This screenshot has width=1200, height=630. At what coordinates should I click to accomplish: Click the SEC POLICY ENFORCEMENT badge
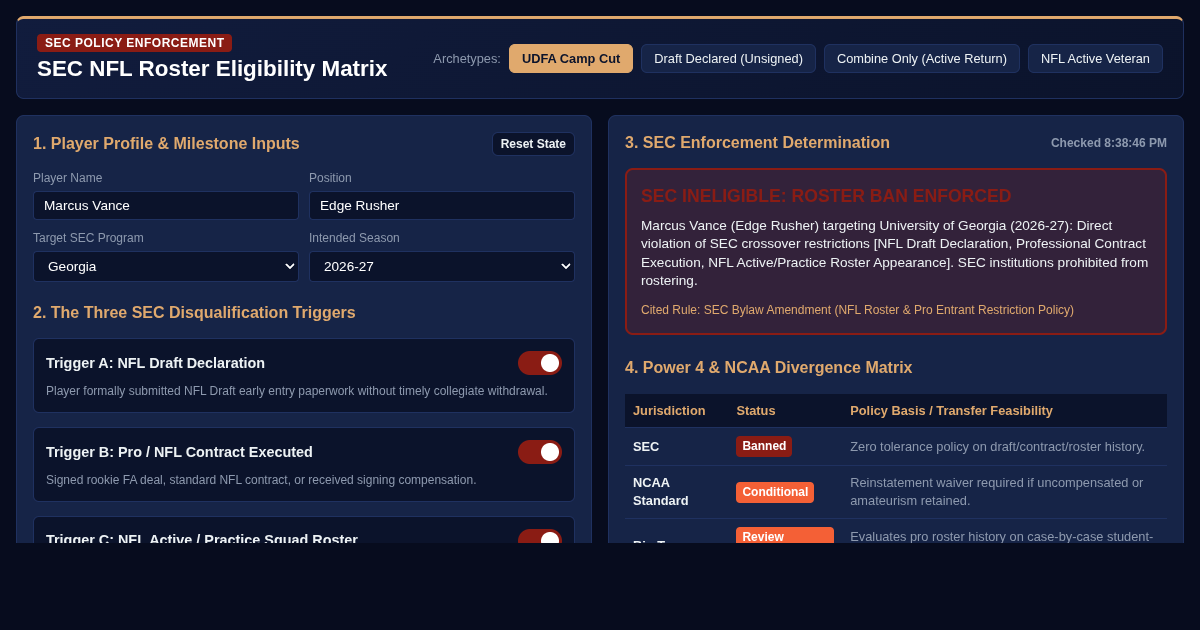tap(134, 43)
